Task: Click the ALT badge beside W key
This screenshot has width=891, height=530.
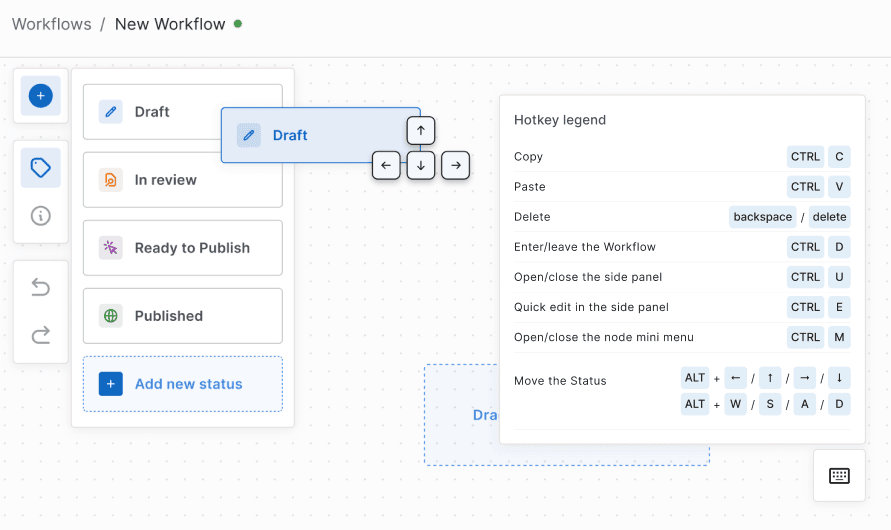Action: 695,404
